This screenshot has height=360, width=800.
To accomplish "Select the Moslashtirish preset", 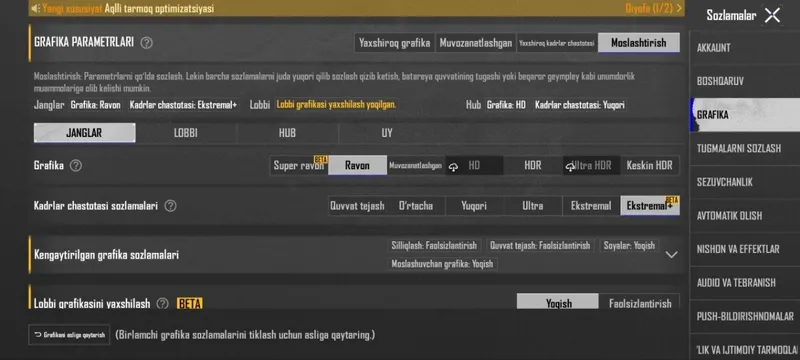I will [x=639, y=43].
